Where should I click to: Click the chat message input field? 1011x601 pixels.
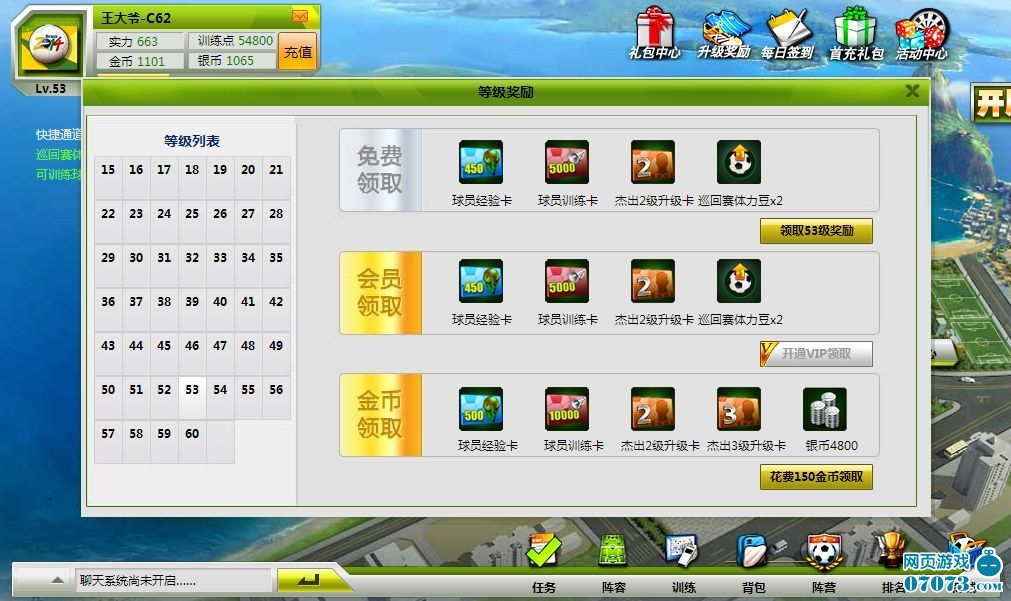pos(172,580)
